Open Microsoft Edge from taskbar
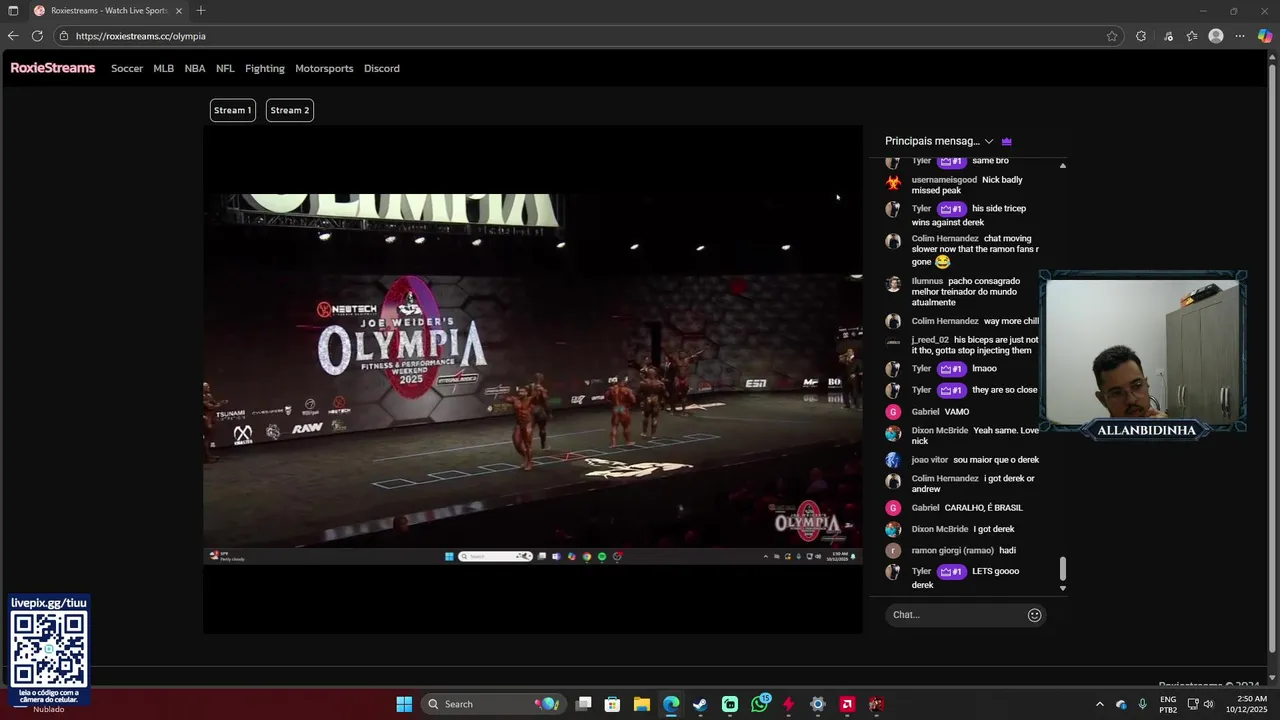The height and width of the screenshot is (720, 1280). point(671,704)
